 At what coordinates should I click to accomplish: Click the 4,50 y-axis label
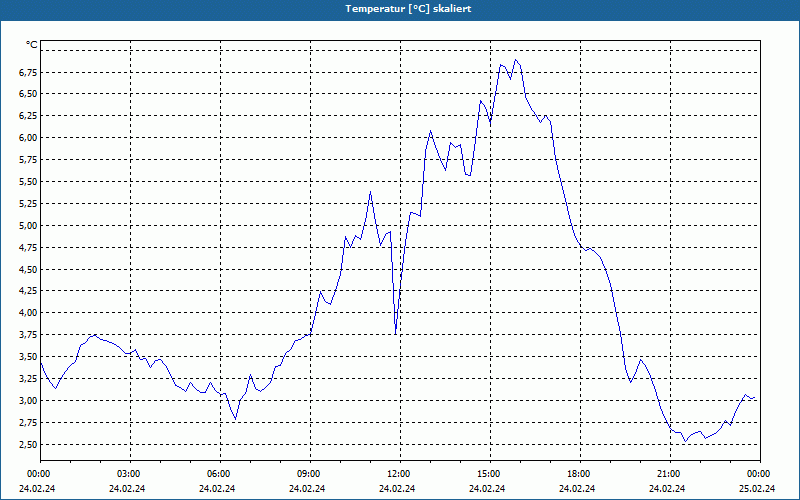coord(28,269)
